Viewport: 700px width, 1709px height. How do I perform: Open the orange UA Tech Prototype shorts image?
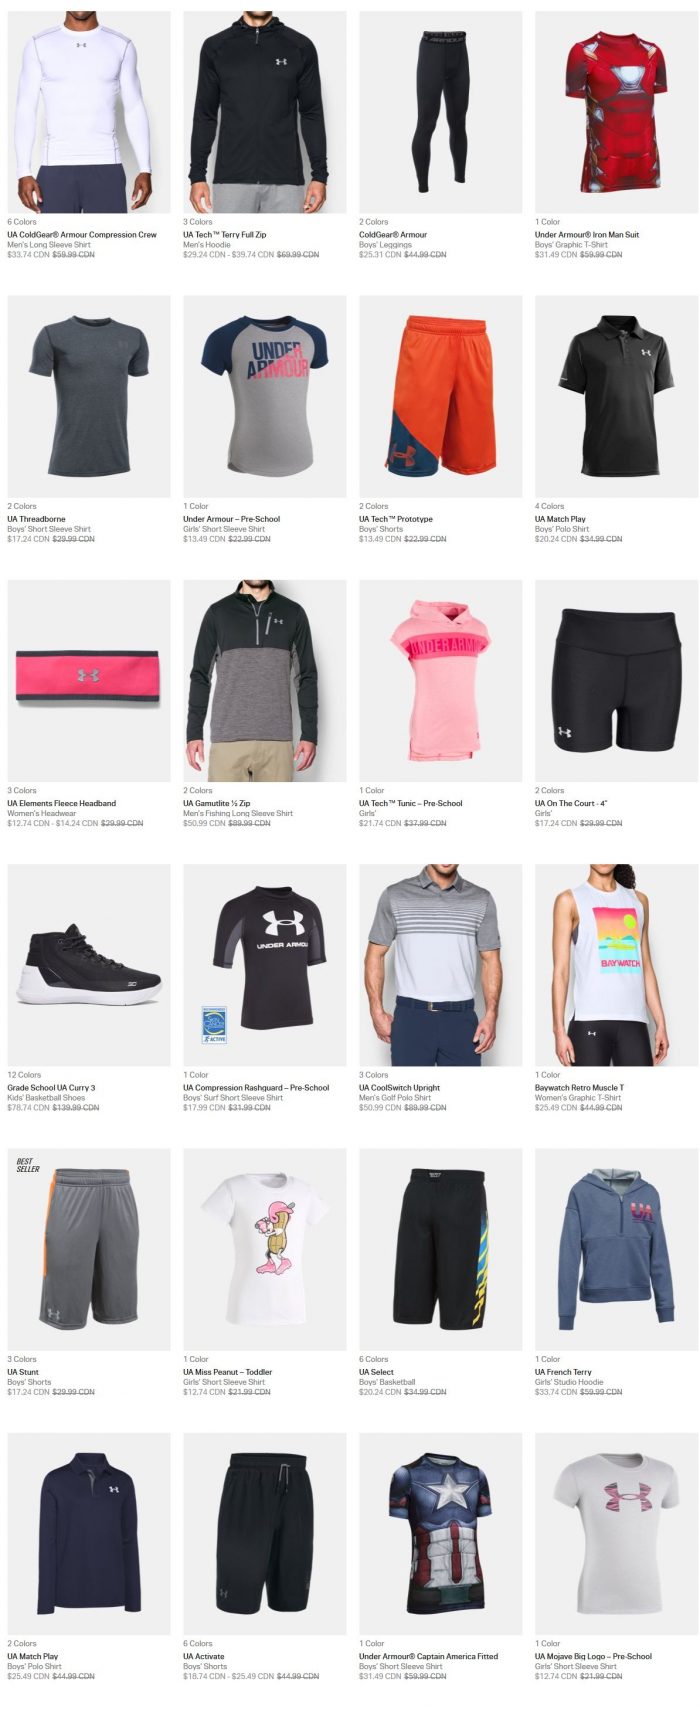tap(441, 396)
